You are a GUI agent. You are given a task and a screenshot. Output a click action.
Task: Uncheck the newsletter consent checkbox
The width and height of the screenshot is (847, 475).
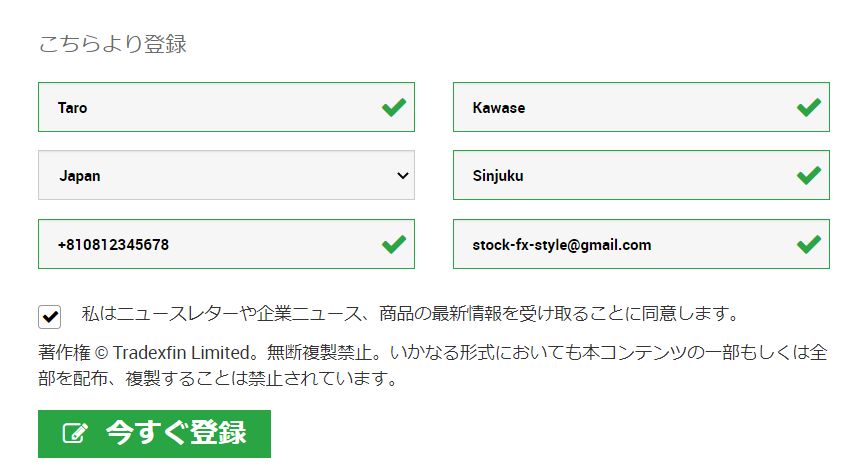pos(50,316)
